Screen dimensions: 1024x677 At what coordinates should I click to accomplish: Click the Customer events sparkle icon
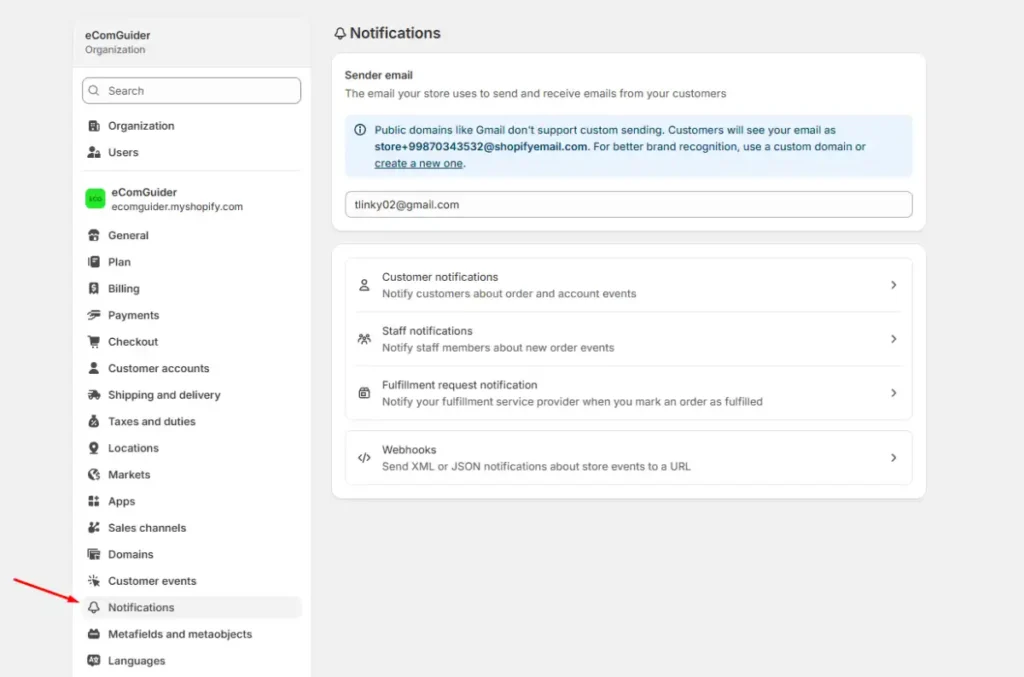94,580
